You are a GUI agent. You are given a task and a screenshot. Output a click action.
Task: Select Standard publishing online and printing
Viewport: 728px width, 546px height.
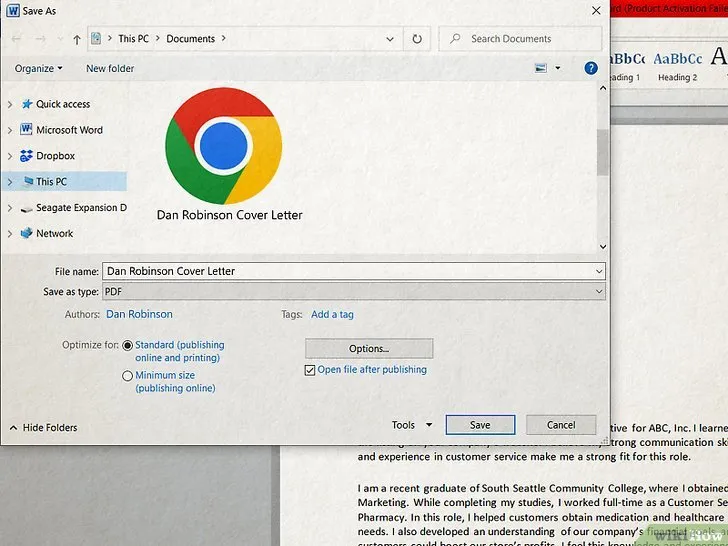[128, 345]
